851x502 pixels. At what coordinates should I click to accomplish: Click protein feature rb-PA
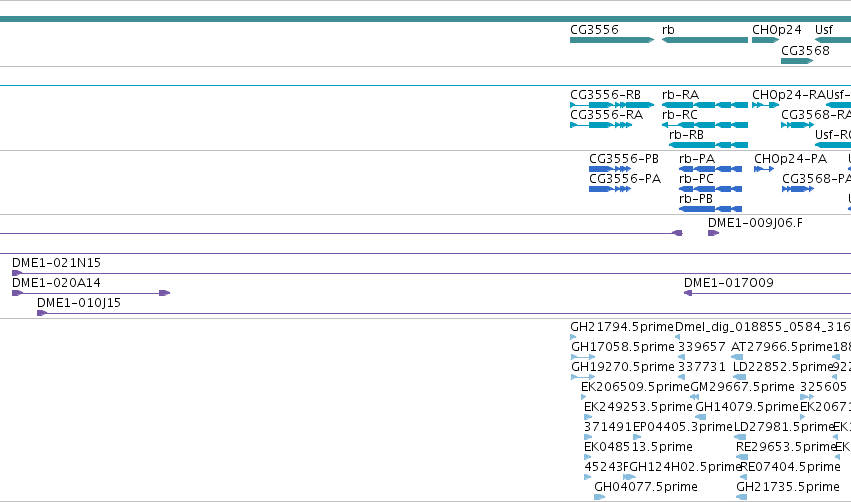point(710,169)
